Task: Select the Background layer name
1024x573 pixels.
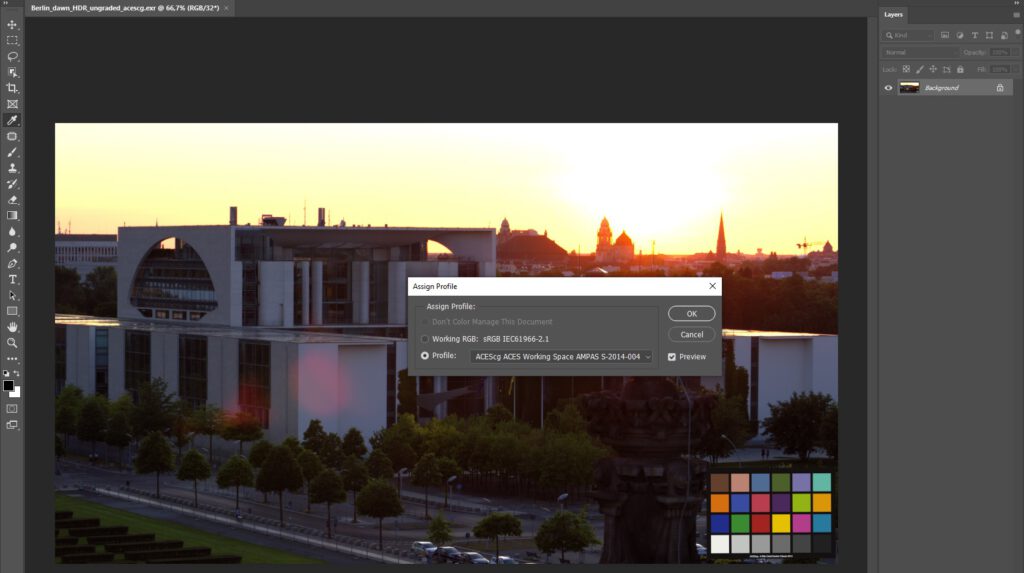Action: [942, 88]
